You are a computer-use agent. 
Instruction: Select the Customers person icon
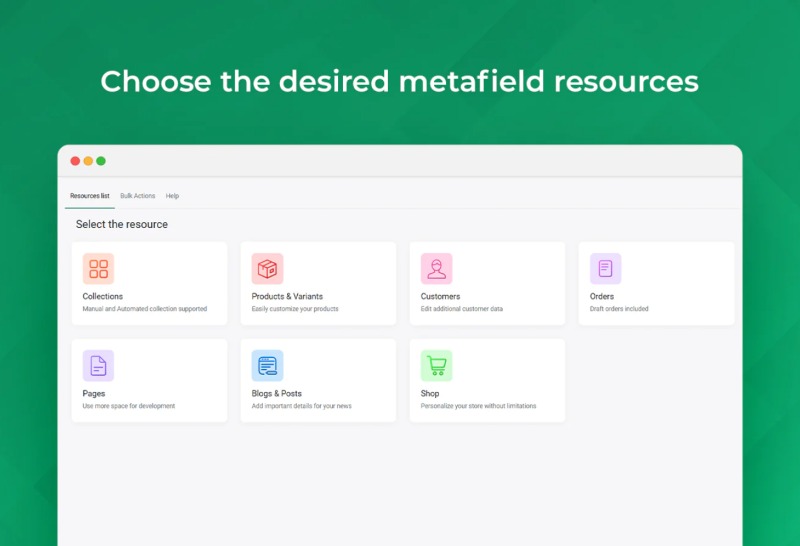[x=436, y=268]
